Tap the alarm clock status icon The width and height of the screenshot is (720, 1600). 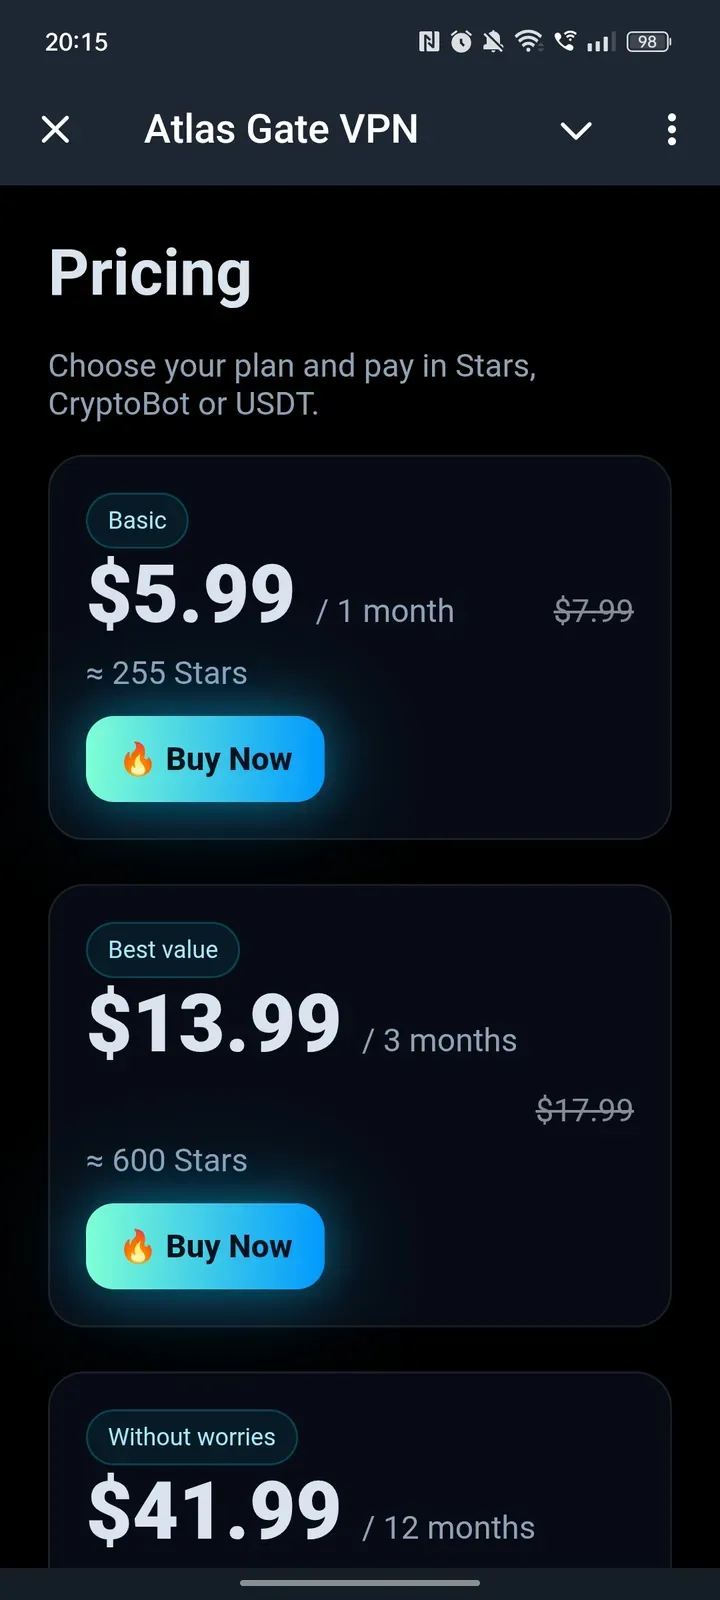point(461,42)
